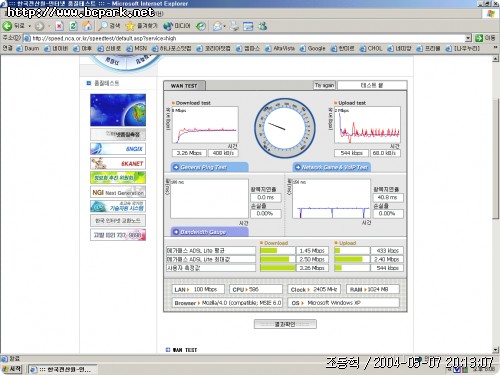Open the Mail envelope toolbar icon
Screen dimensions: 500x375
pos(217,26)
